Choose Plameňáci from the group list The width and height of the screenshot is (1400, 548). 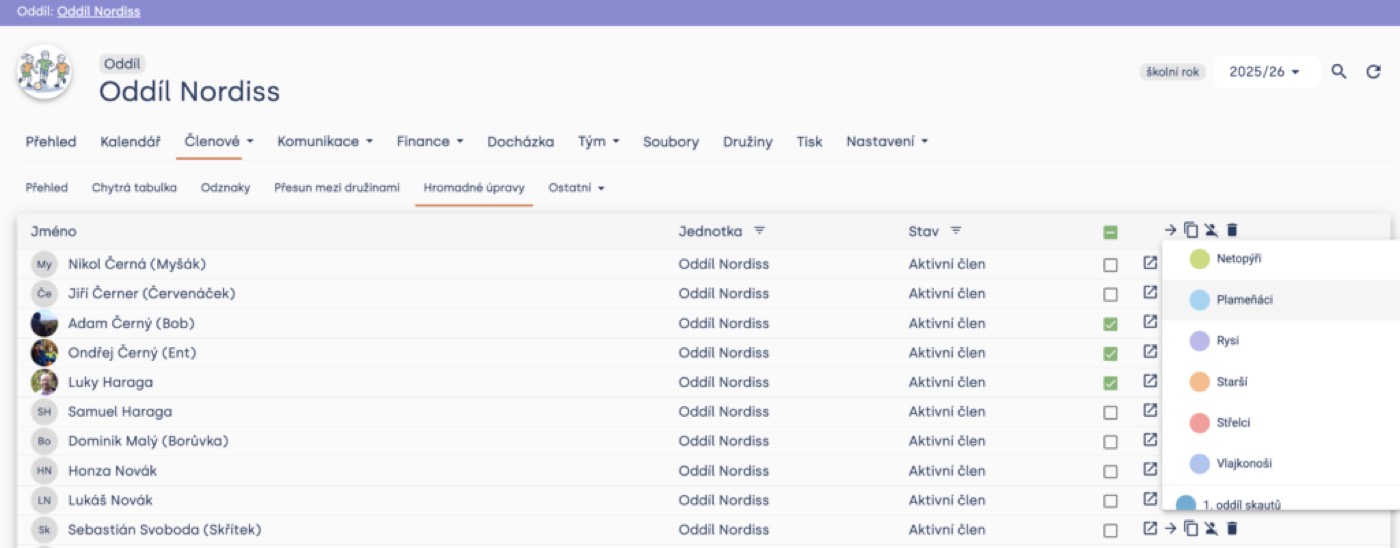coord(1281,300)
